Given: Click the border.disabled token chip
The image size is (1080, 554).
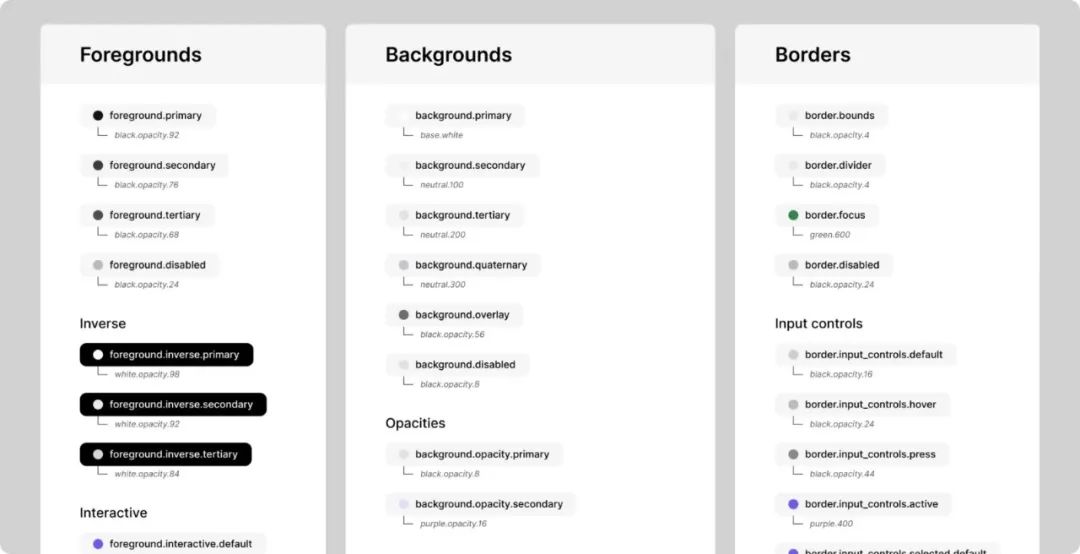Looking at the screenshot, I should click(834, 265).
